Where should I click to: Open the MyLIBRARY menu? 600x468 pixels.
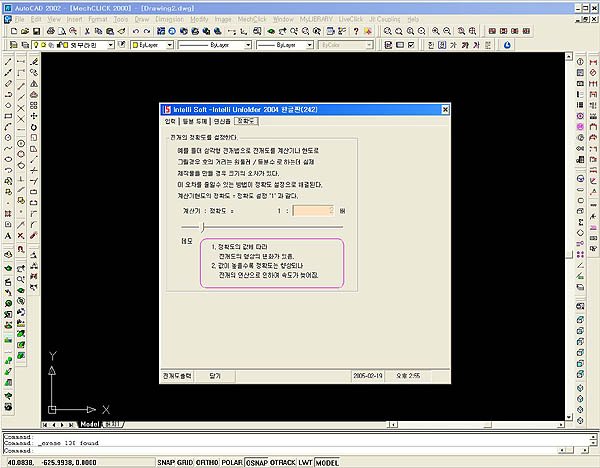coord(316,19)
